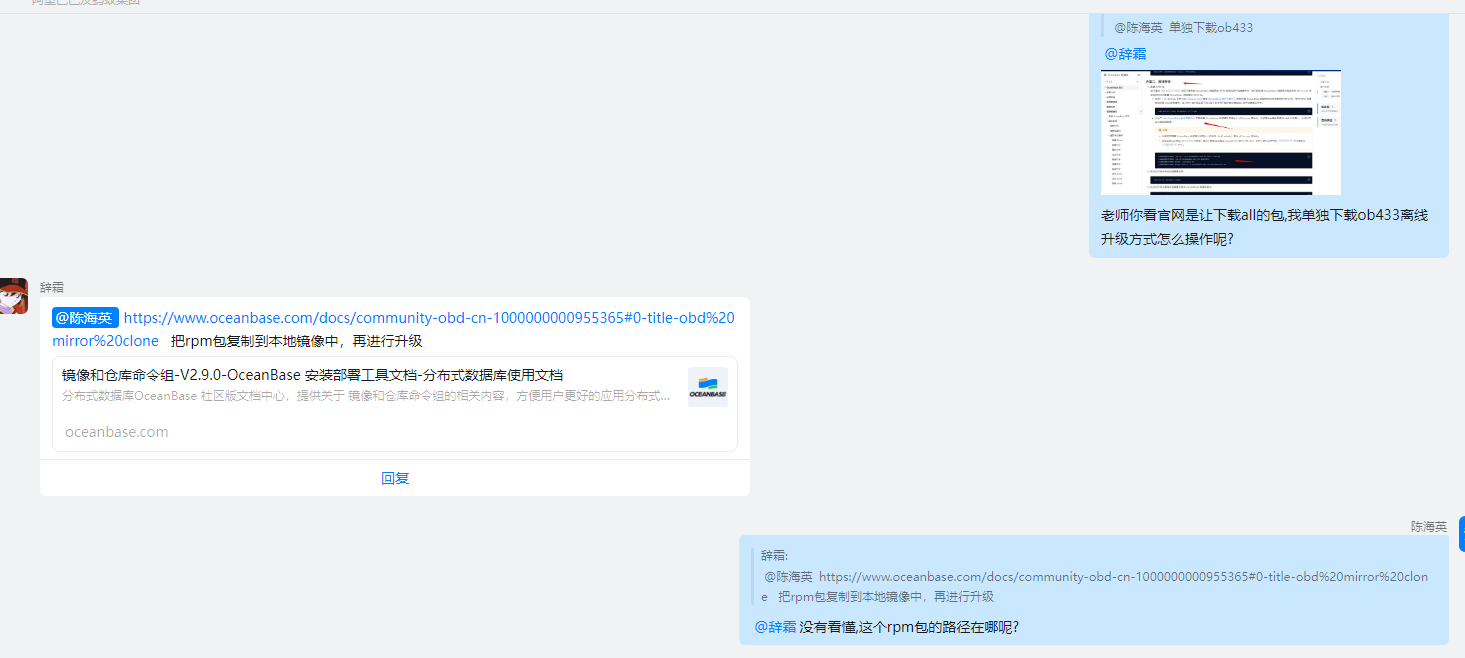The image size is (1465, 658).
Task: Click the @辞霜 mention above the screenshot
Action: [x=1125, y=54]
